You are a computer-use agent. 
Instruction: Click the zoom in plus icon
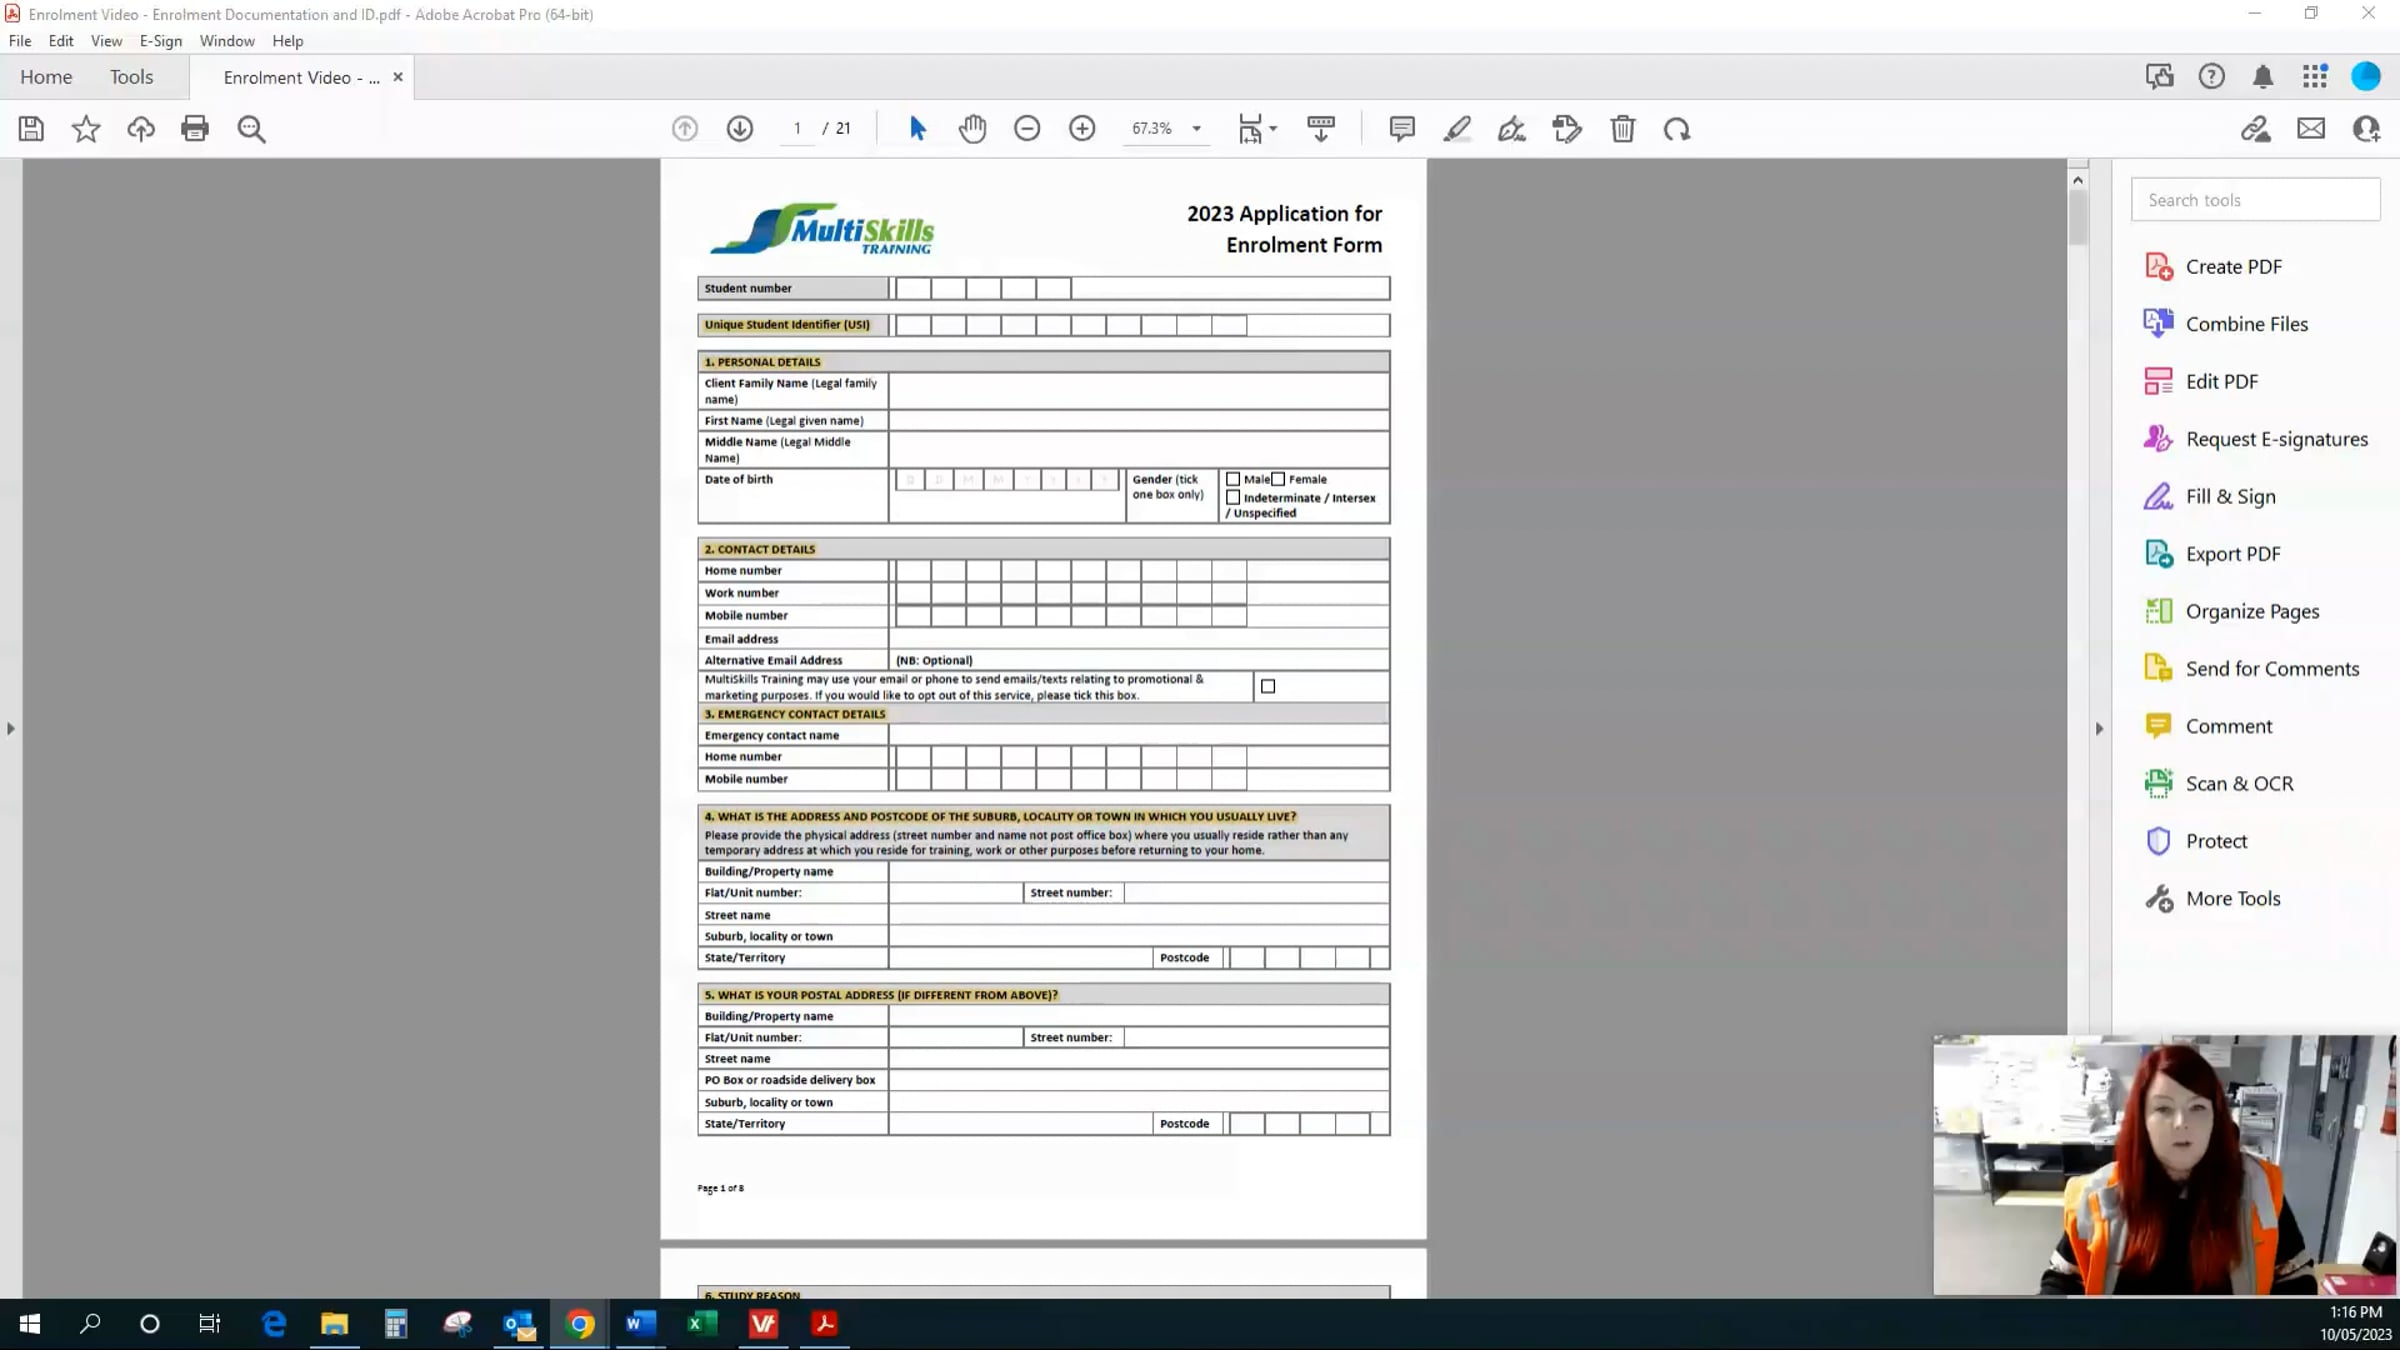[1082, 129]
